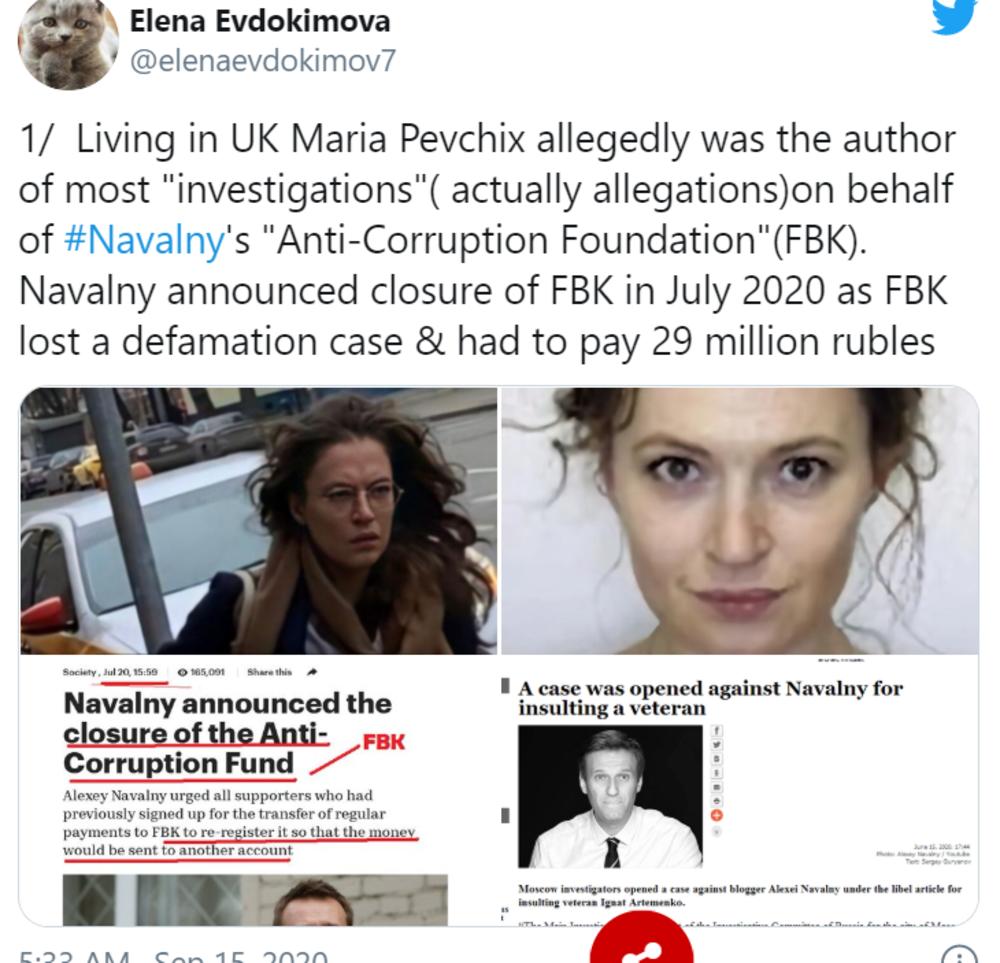The image size is (1000, 963).
Task: Open 'Navalny announced the closure' article image
Action: [x=259, y=790]
